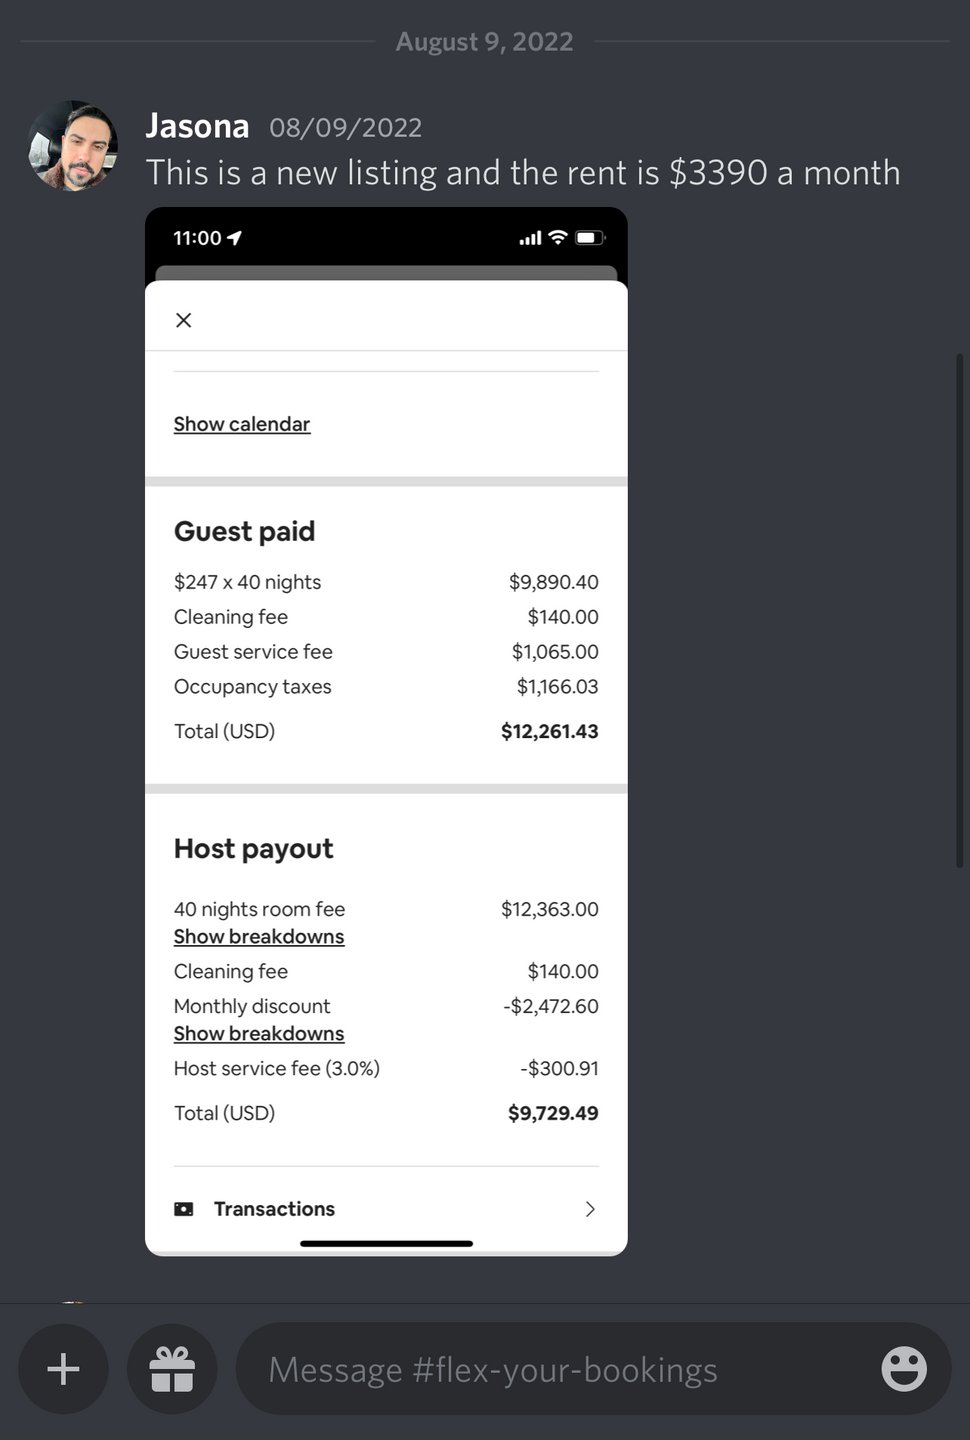Open the Transactions chevron arrow
Screen dimensions: 970x1440
tap(590, 1209)
